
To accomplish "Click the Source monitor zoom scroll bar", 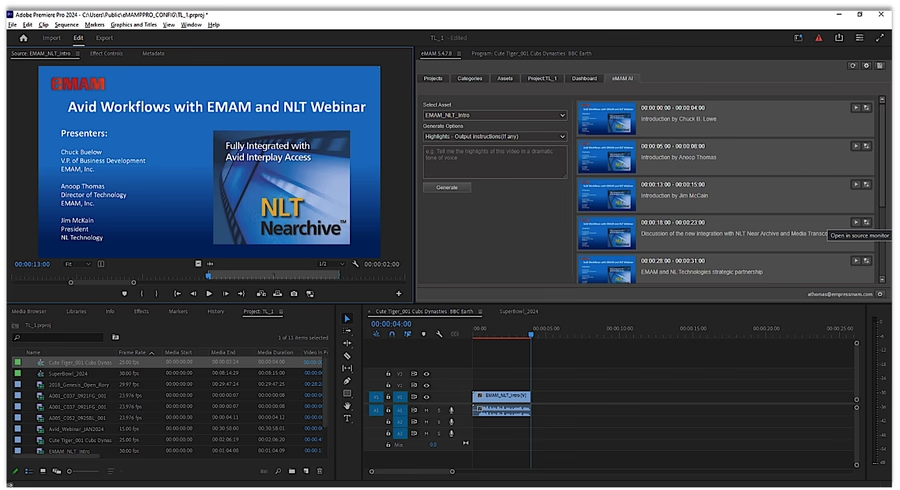I will click(x=102, y=282).
